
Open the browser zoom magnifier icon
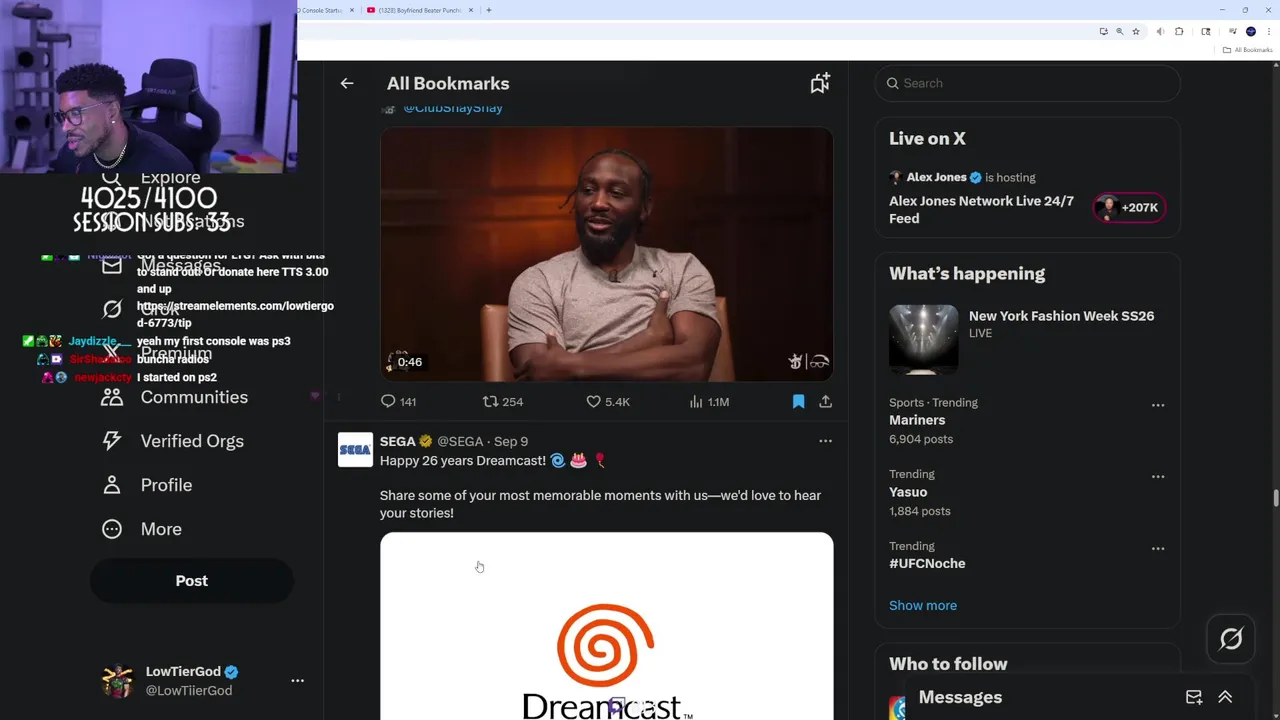[1119, 32]
